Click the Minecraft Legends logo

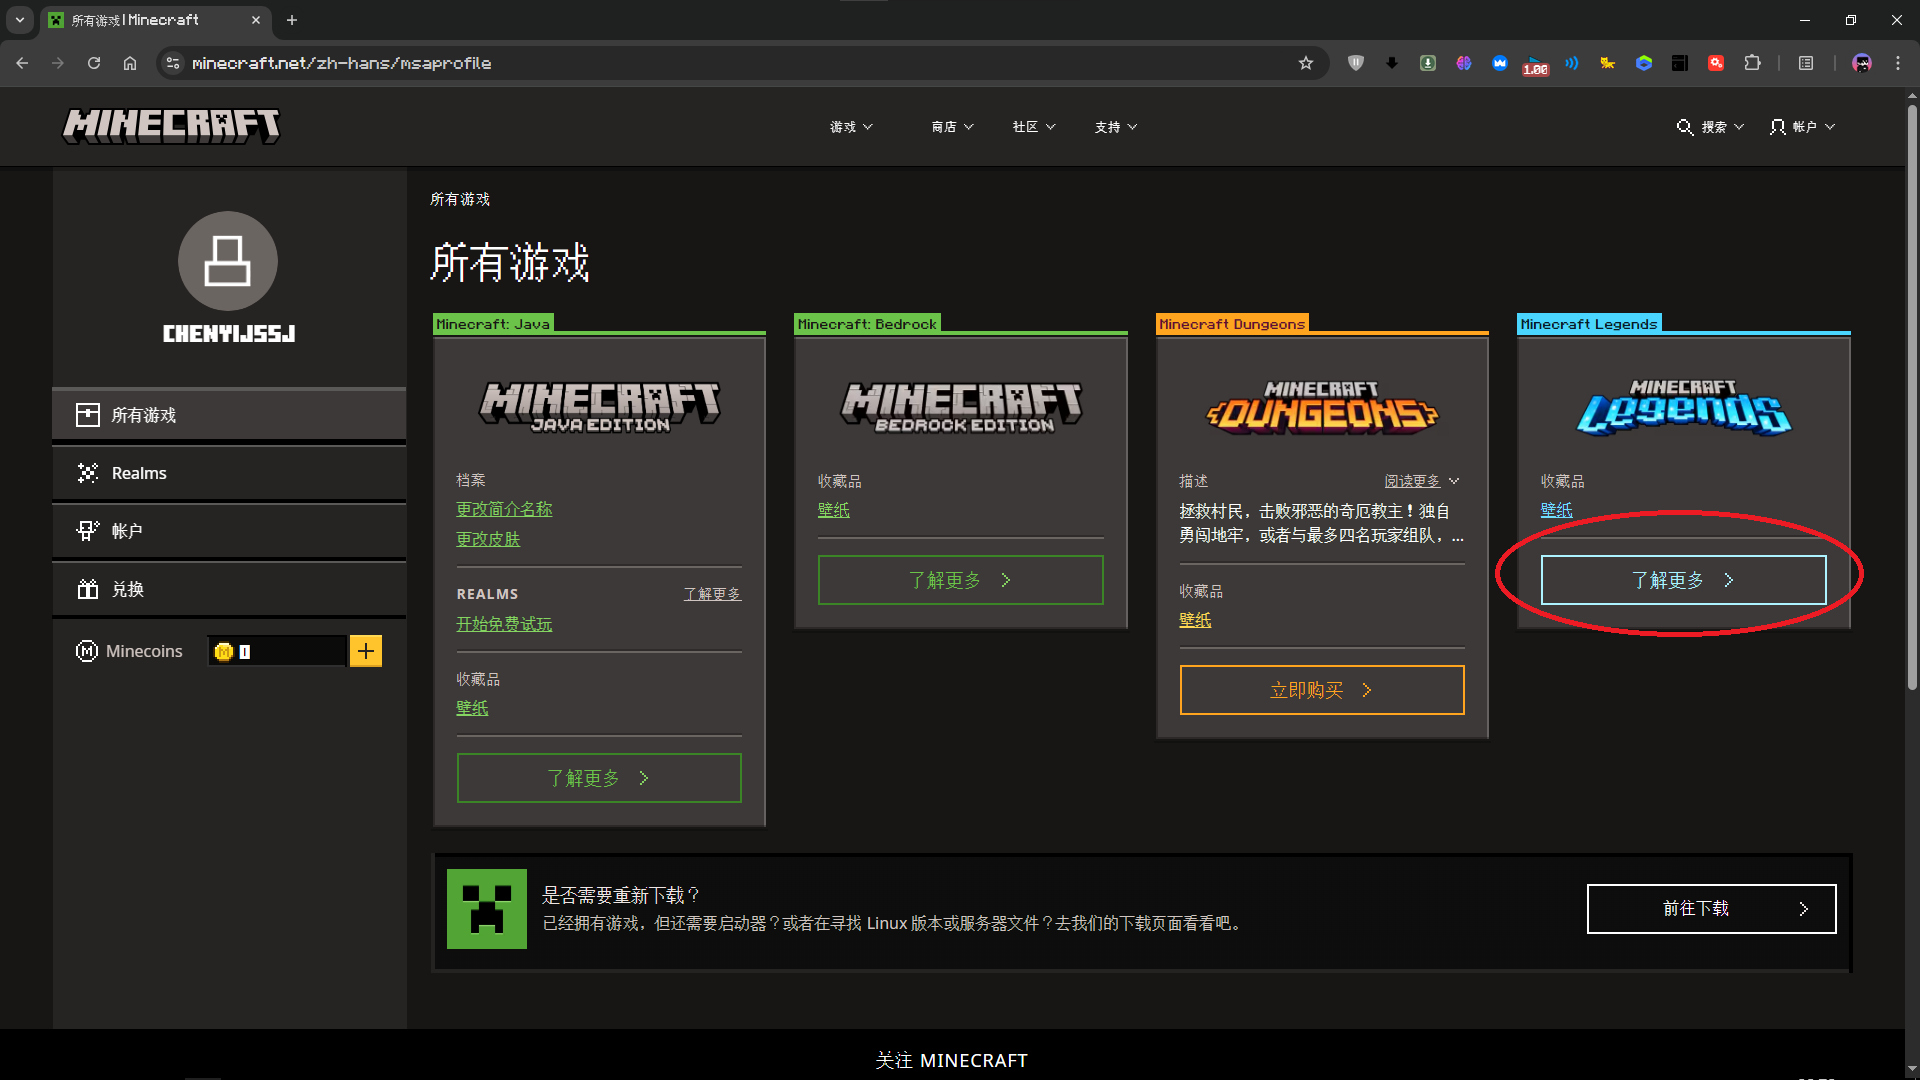1684,407
